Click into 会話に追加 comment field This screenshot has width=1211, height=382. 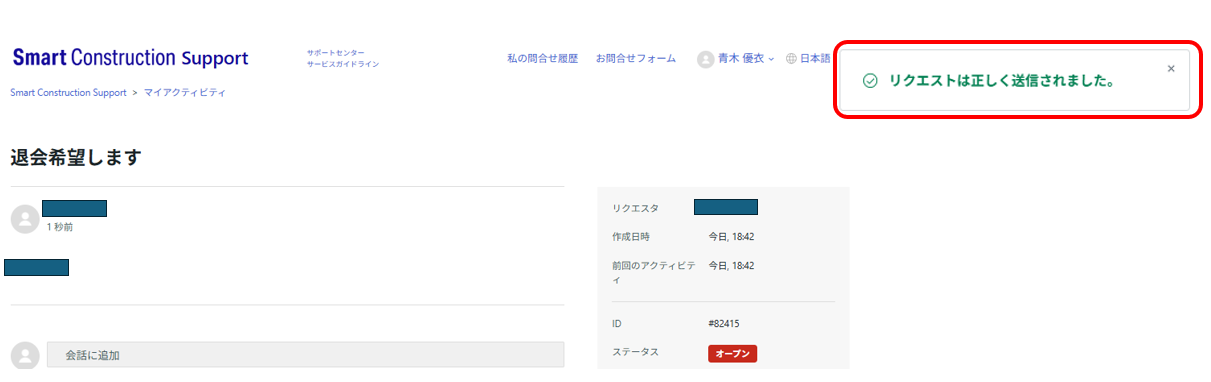point(305,355)
